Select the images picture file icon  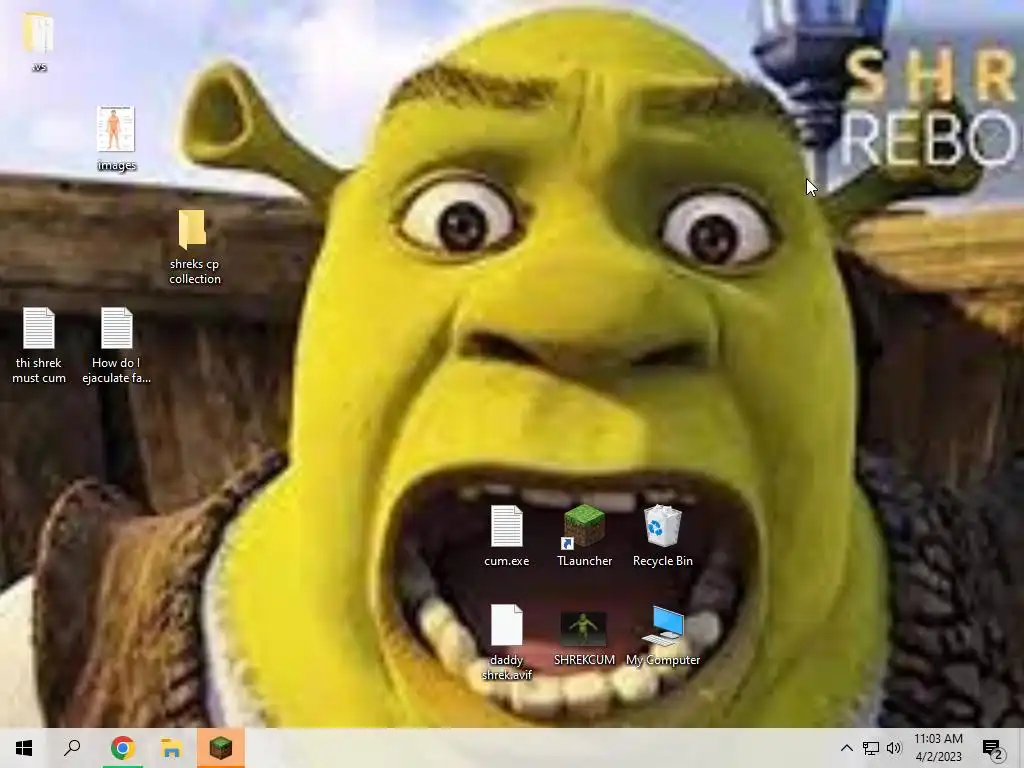click(x=116, y=138)
